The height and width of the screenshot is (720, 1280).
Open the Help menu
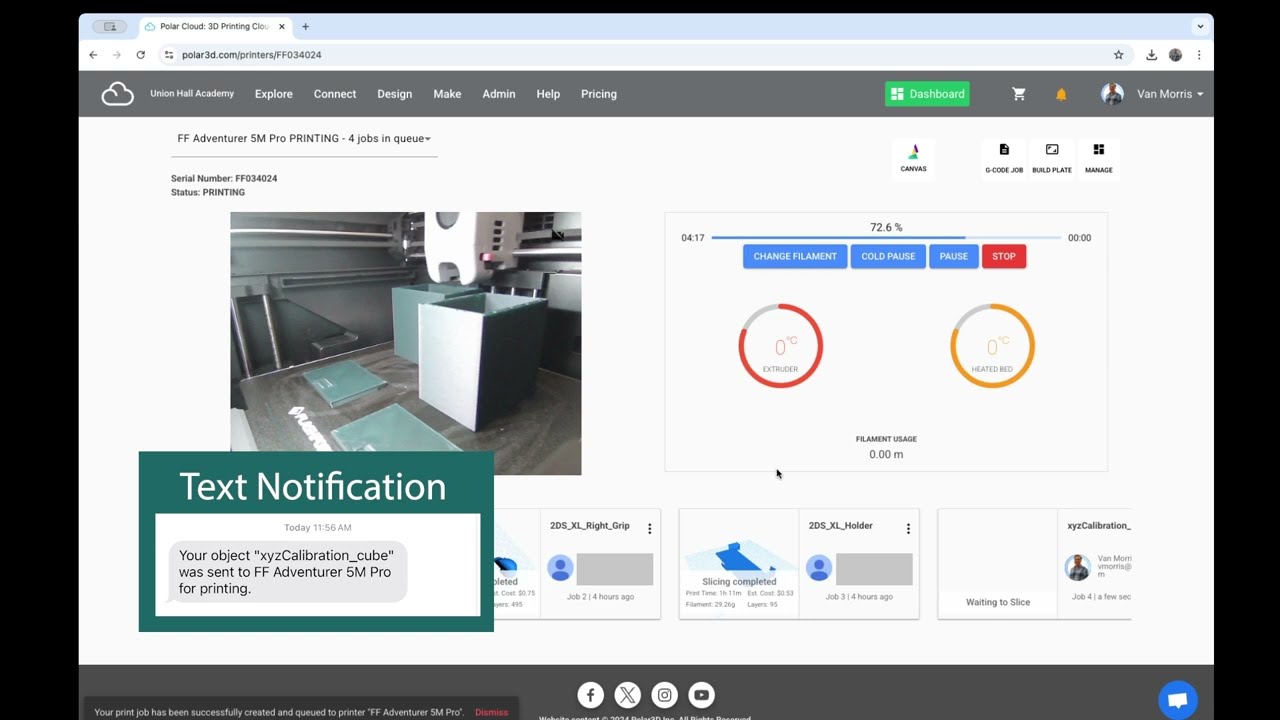[548, 94]
